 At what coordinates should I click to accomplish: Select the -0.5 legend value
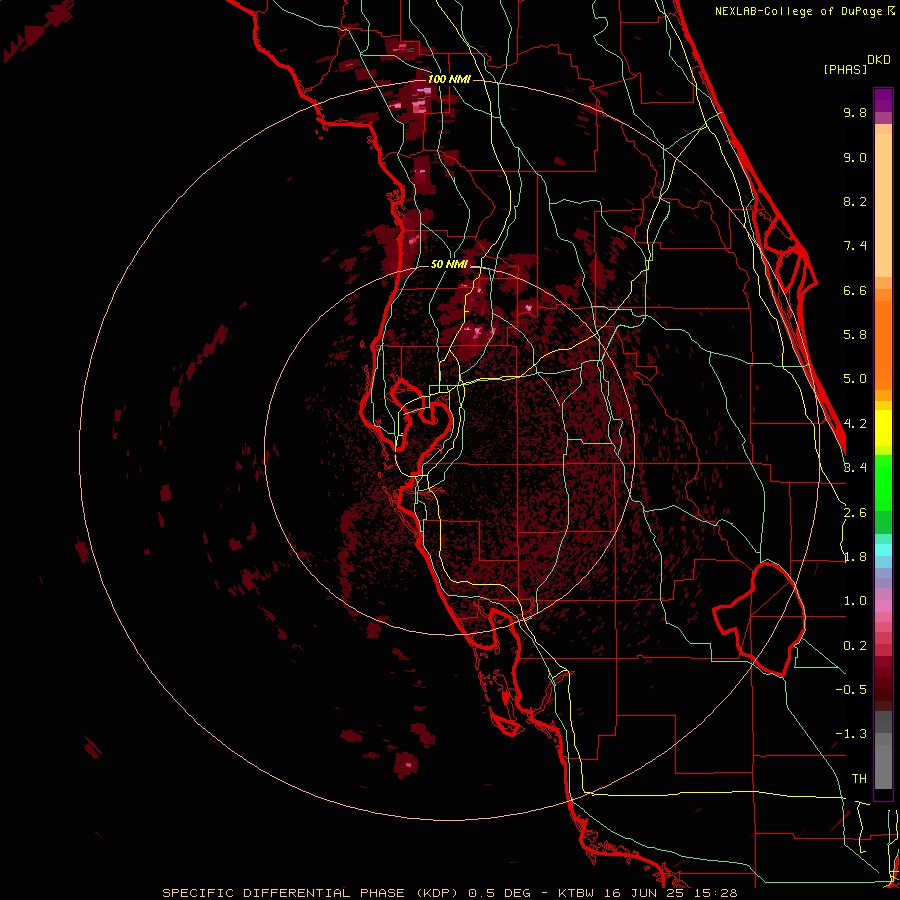click(x=851, y=690)
